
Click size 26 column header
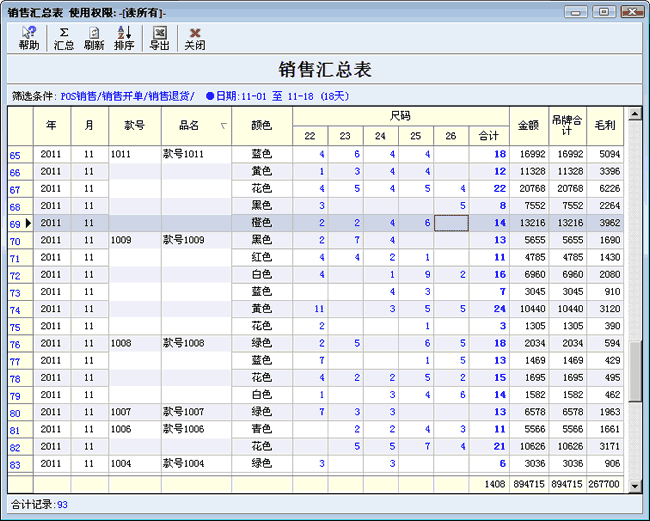coord(451,136)
